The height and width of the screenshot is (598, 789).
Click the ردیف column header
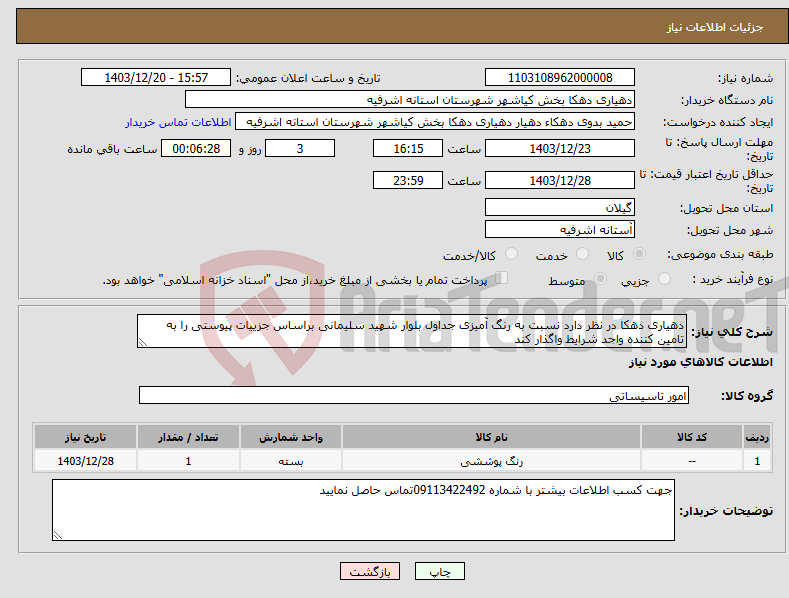coord(757,437)
